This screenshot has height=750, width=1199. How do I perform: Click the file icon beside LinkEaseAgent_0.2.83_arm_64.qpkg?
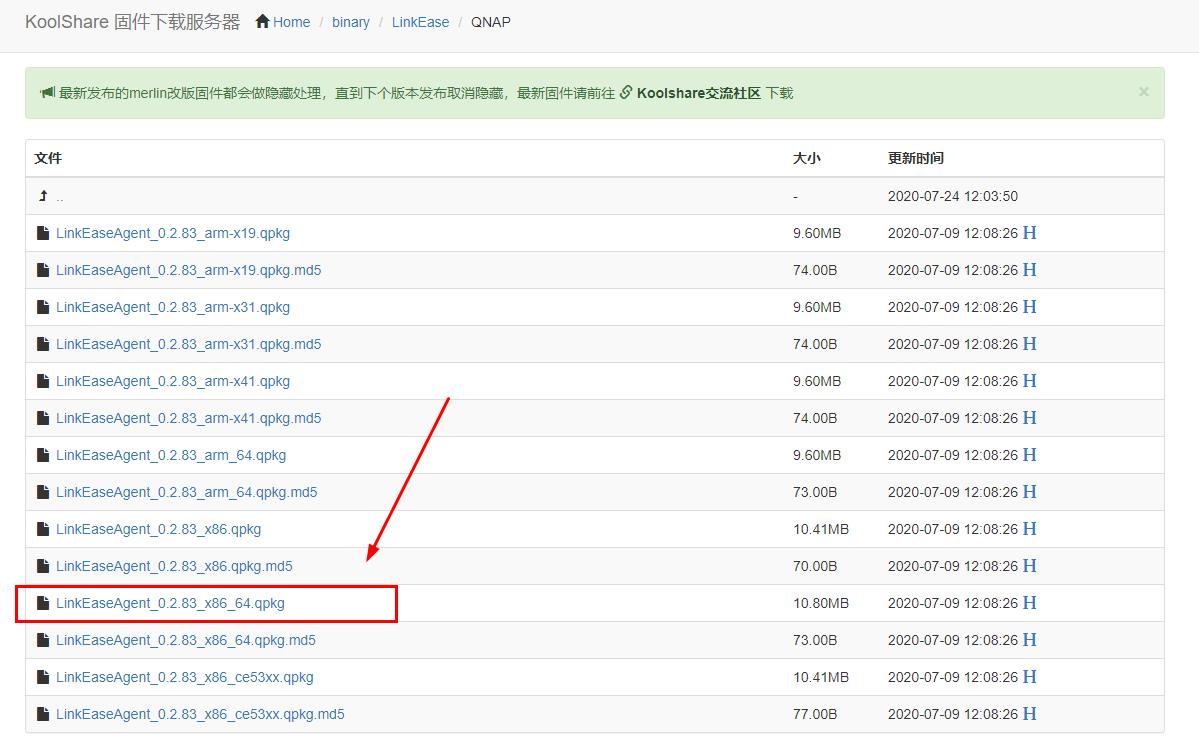[x=43, y=455]
